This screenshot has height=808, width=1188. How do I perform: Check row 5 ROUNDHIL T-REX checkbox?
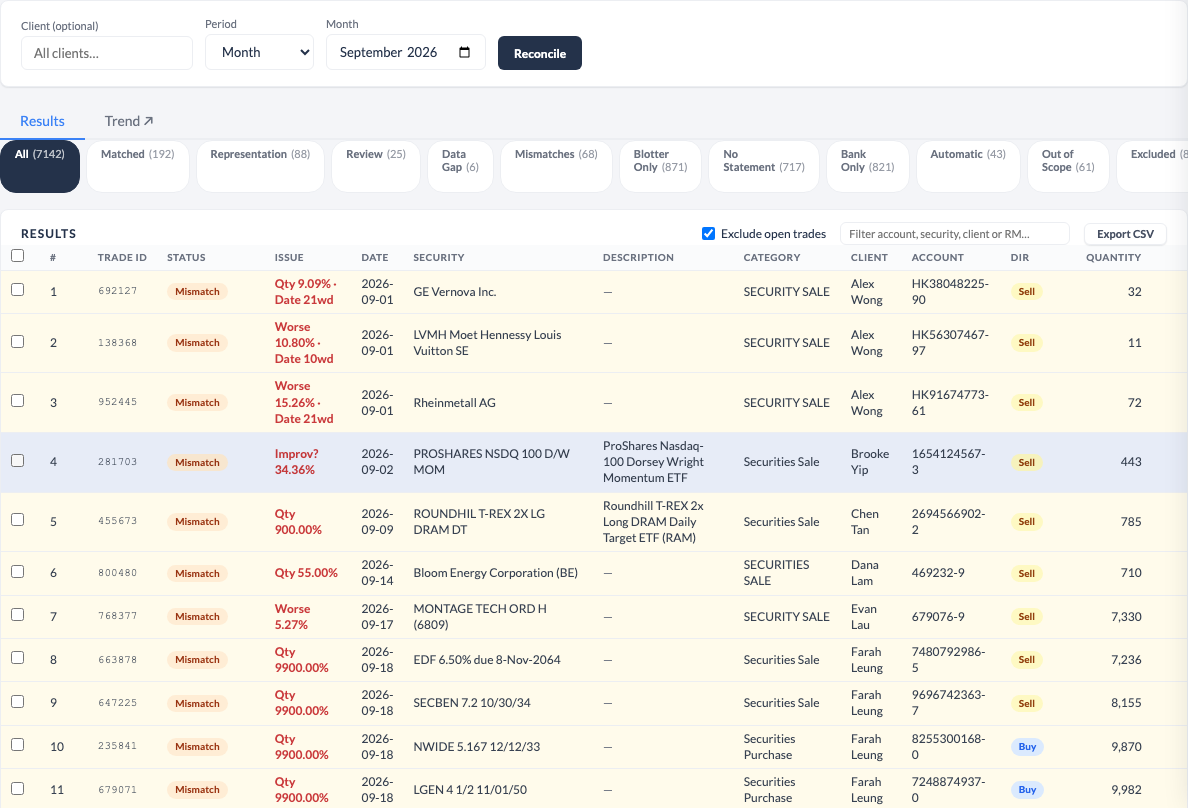(x=17, y=519)
